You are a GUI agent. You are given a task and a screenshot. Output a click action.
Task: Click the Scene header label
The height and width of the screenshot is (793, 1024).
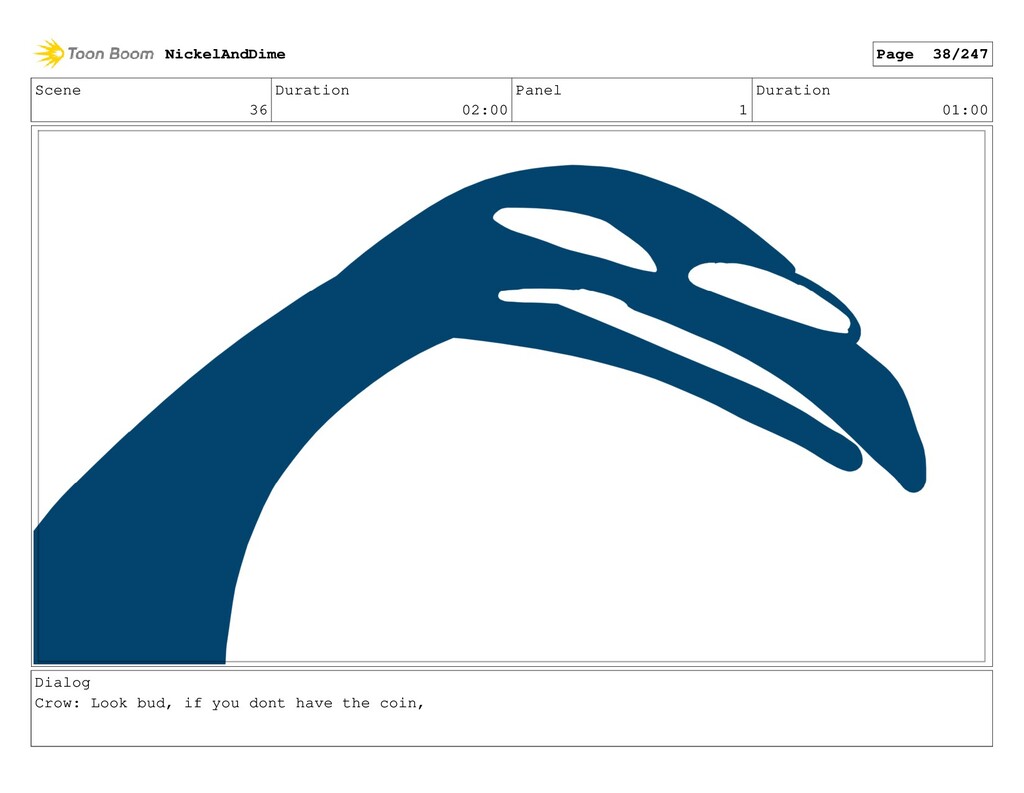click(58, 90)
